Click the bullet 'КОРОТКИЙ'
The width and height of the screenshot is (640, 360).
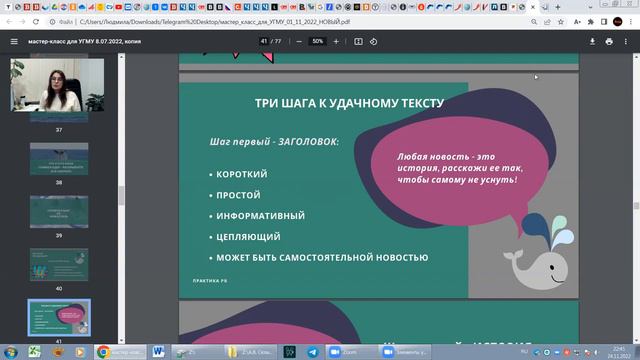tap(242, 174)
